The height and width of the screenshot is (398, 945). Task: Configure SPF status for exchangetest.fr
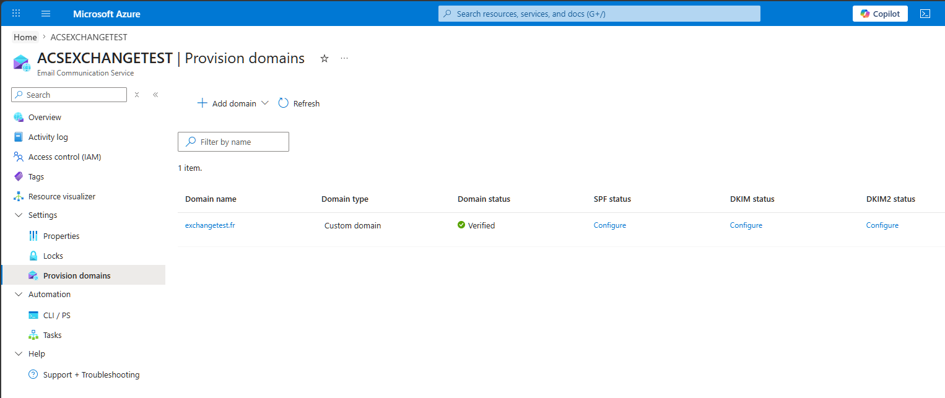(x=610, y=226)
